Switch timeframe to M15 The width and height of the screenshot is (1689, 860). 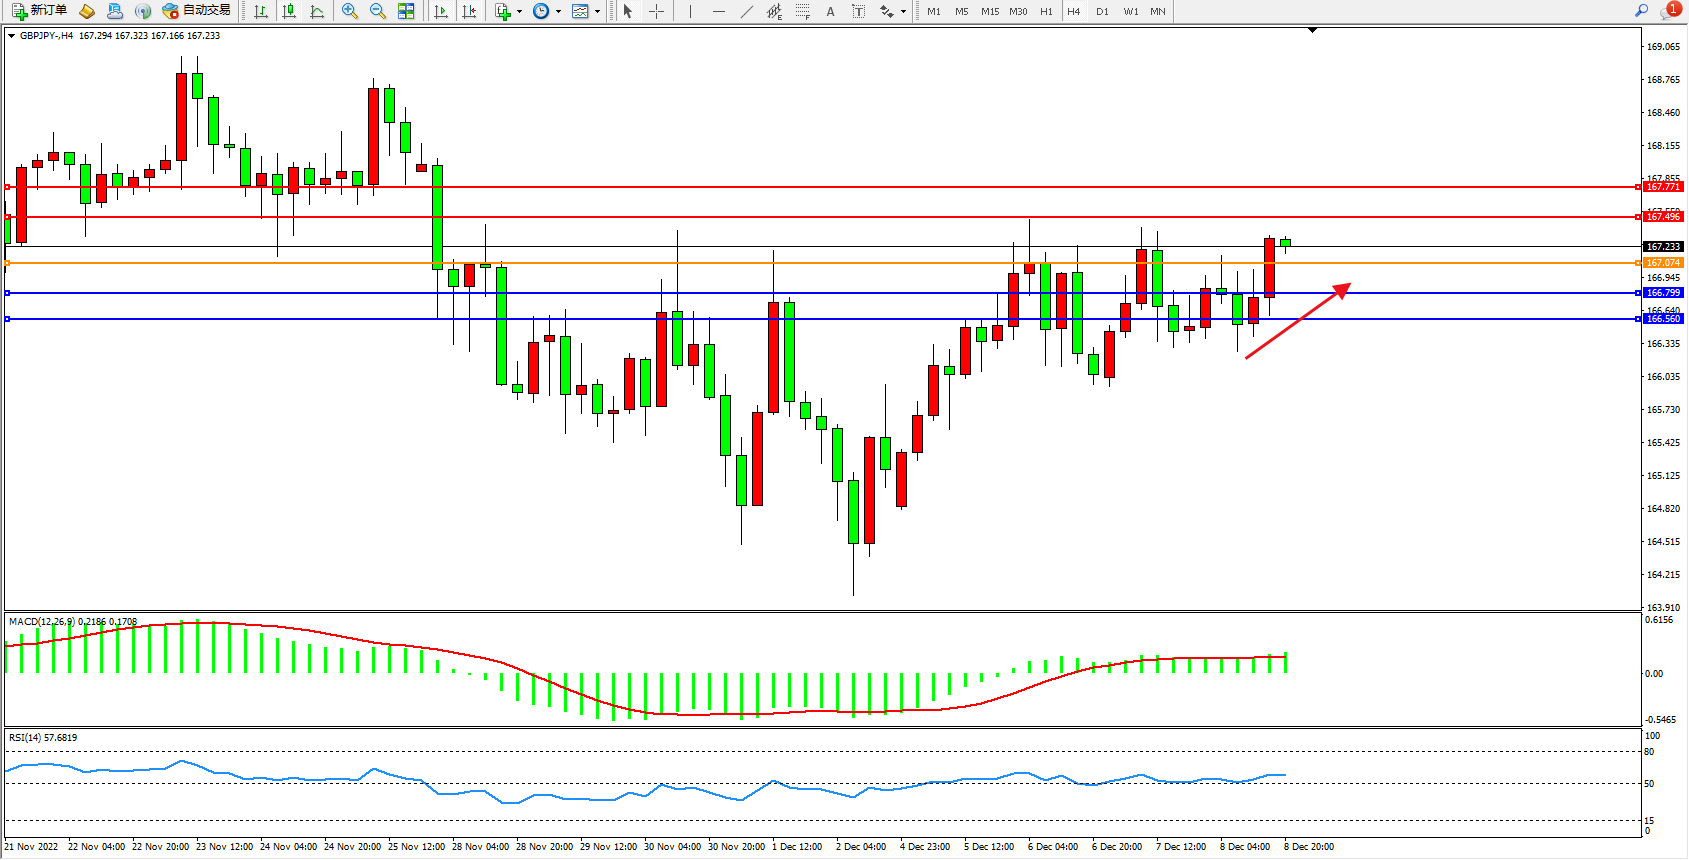click(990, 11)
